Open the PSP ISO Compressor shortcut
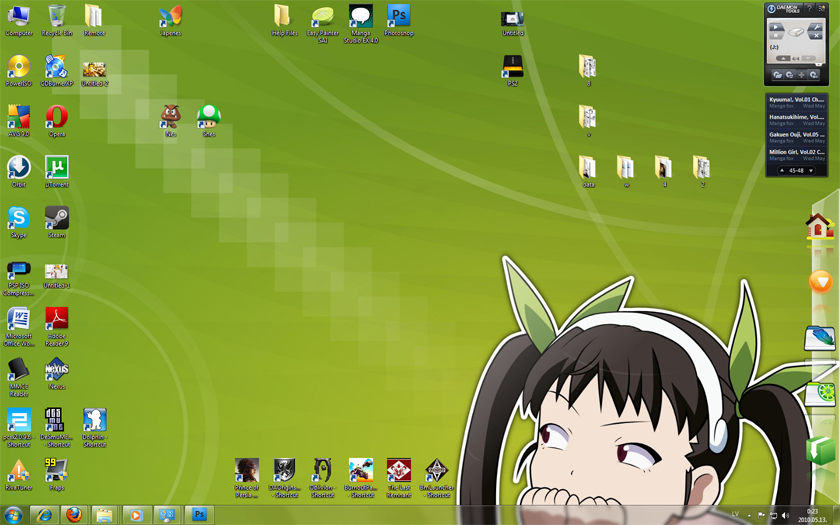Viewport: 840px width, 525px height. 19,278
